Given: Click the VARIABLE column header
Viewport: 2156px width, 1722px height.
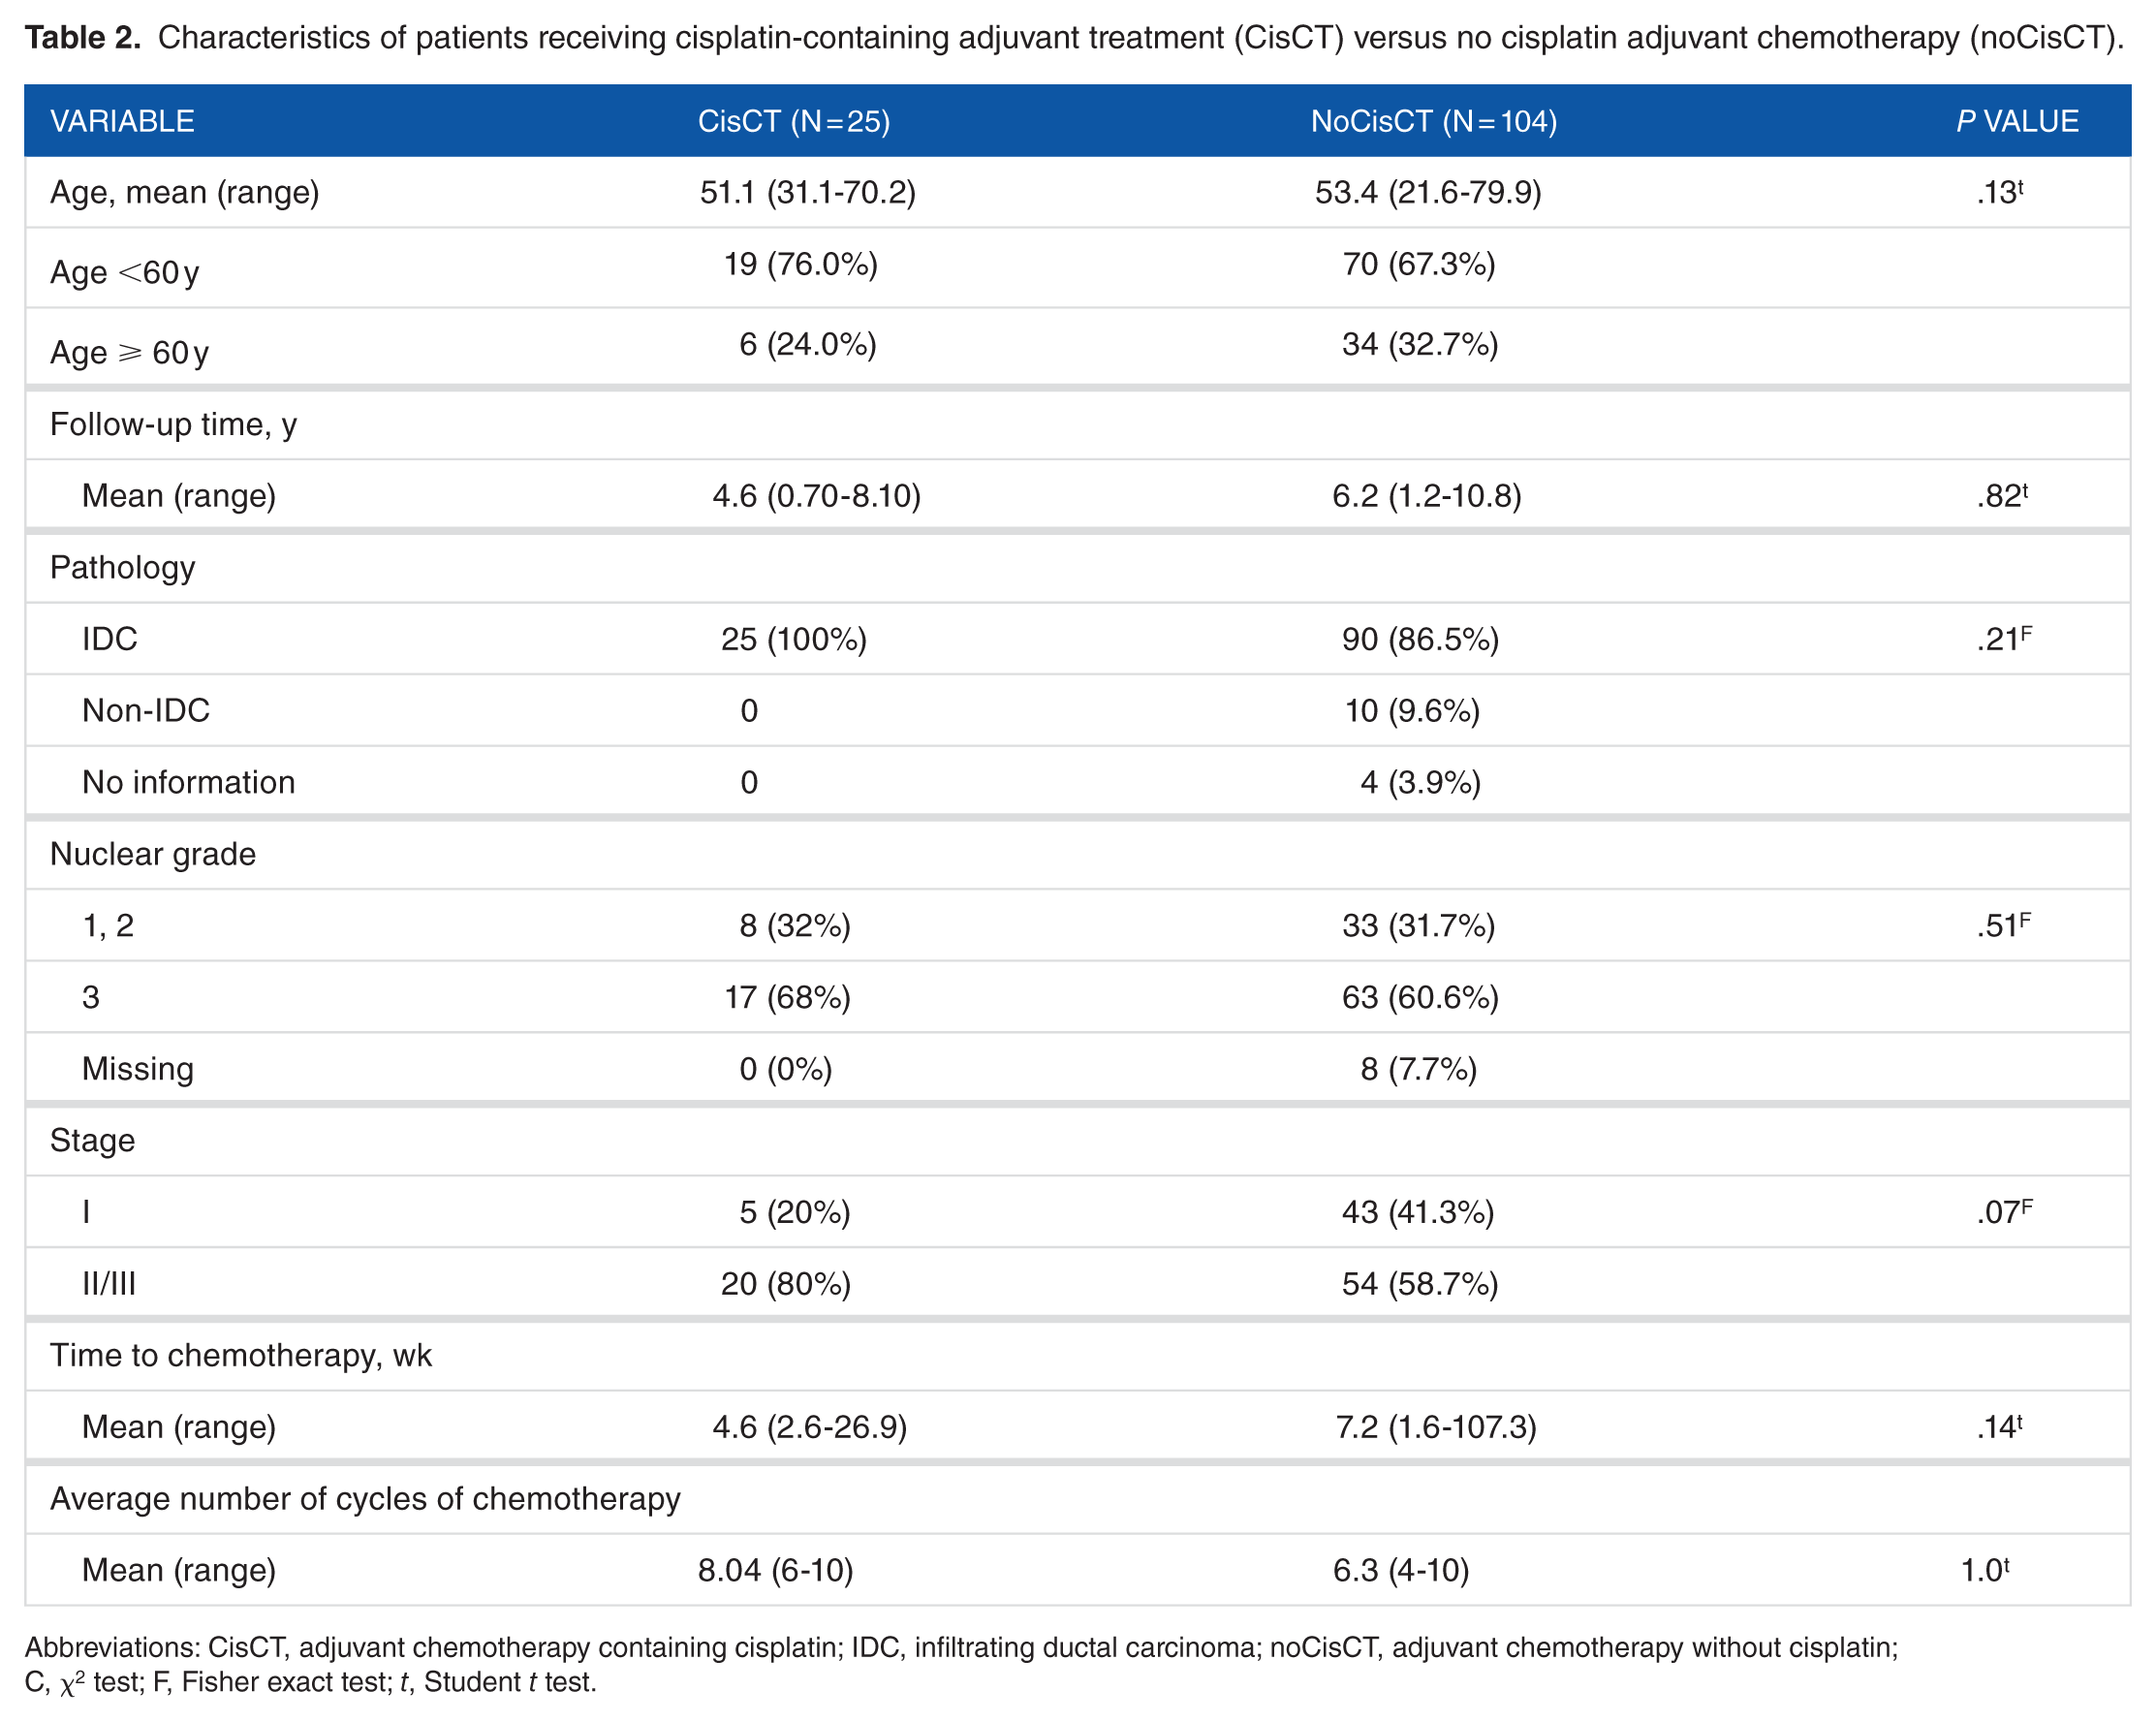Looking at the screenshot, I should [122, 121].
